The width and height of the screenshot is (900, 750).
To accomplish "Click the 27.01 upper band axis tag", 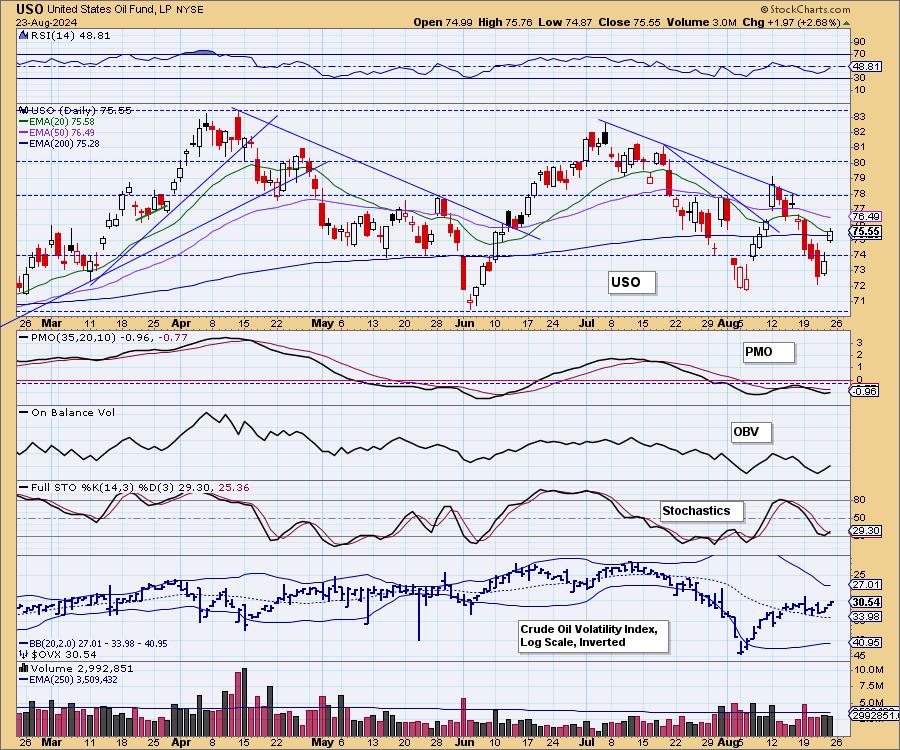I will [866, 585].
